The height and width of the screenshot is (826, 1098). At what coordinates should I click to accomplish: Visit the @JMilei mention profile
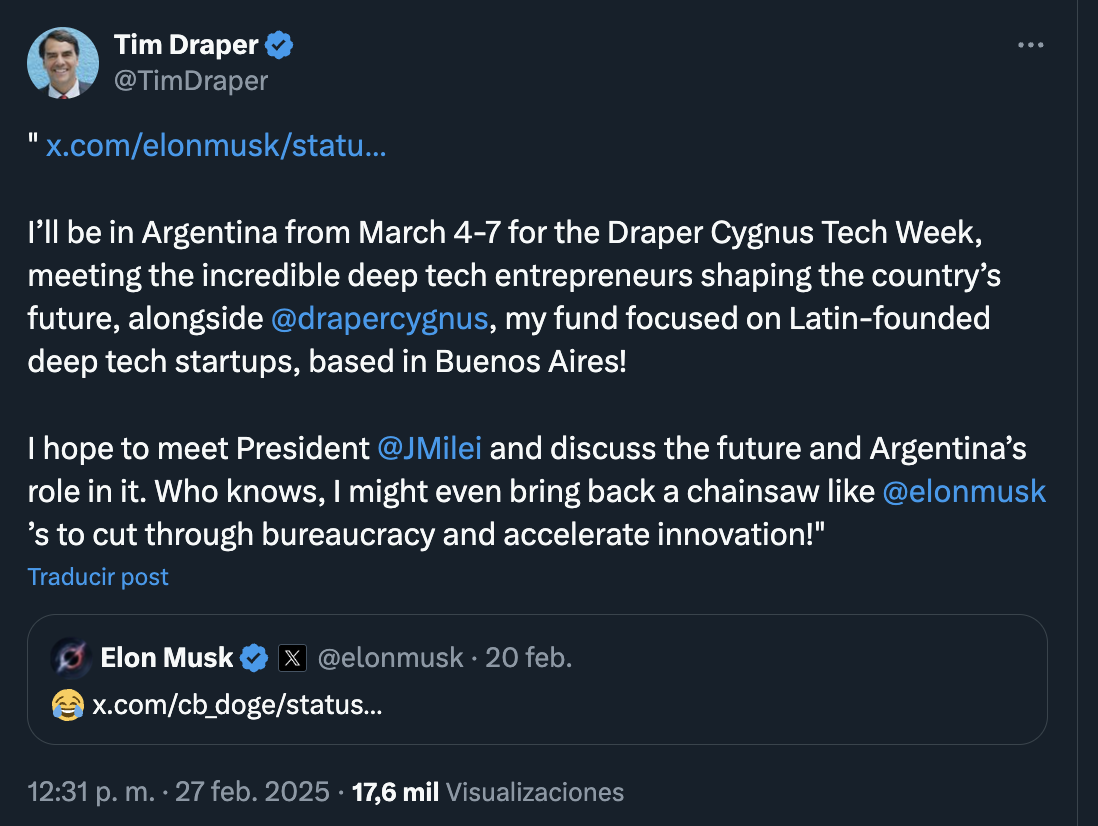(430, 448)
